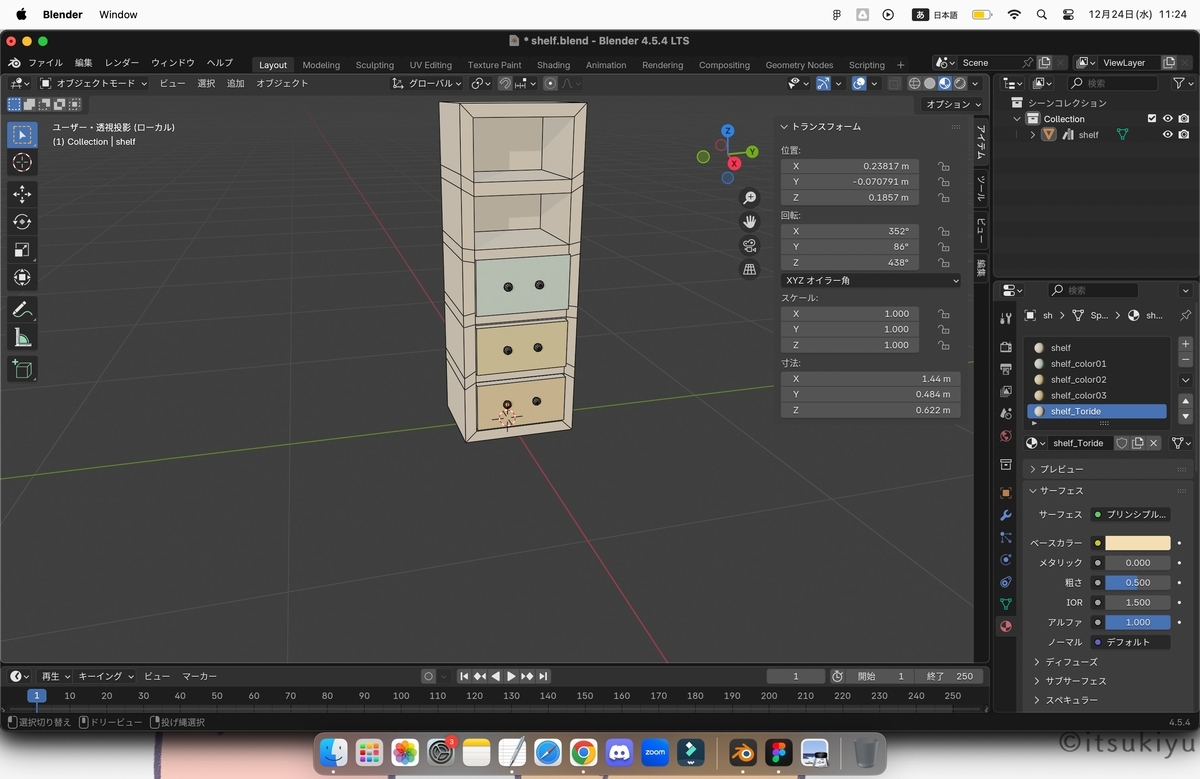Select the Measure tool
Viewport: 1200px width, 779px height.
(x=22, y=338)
